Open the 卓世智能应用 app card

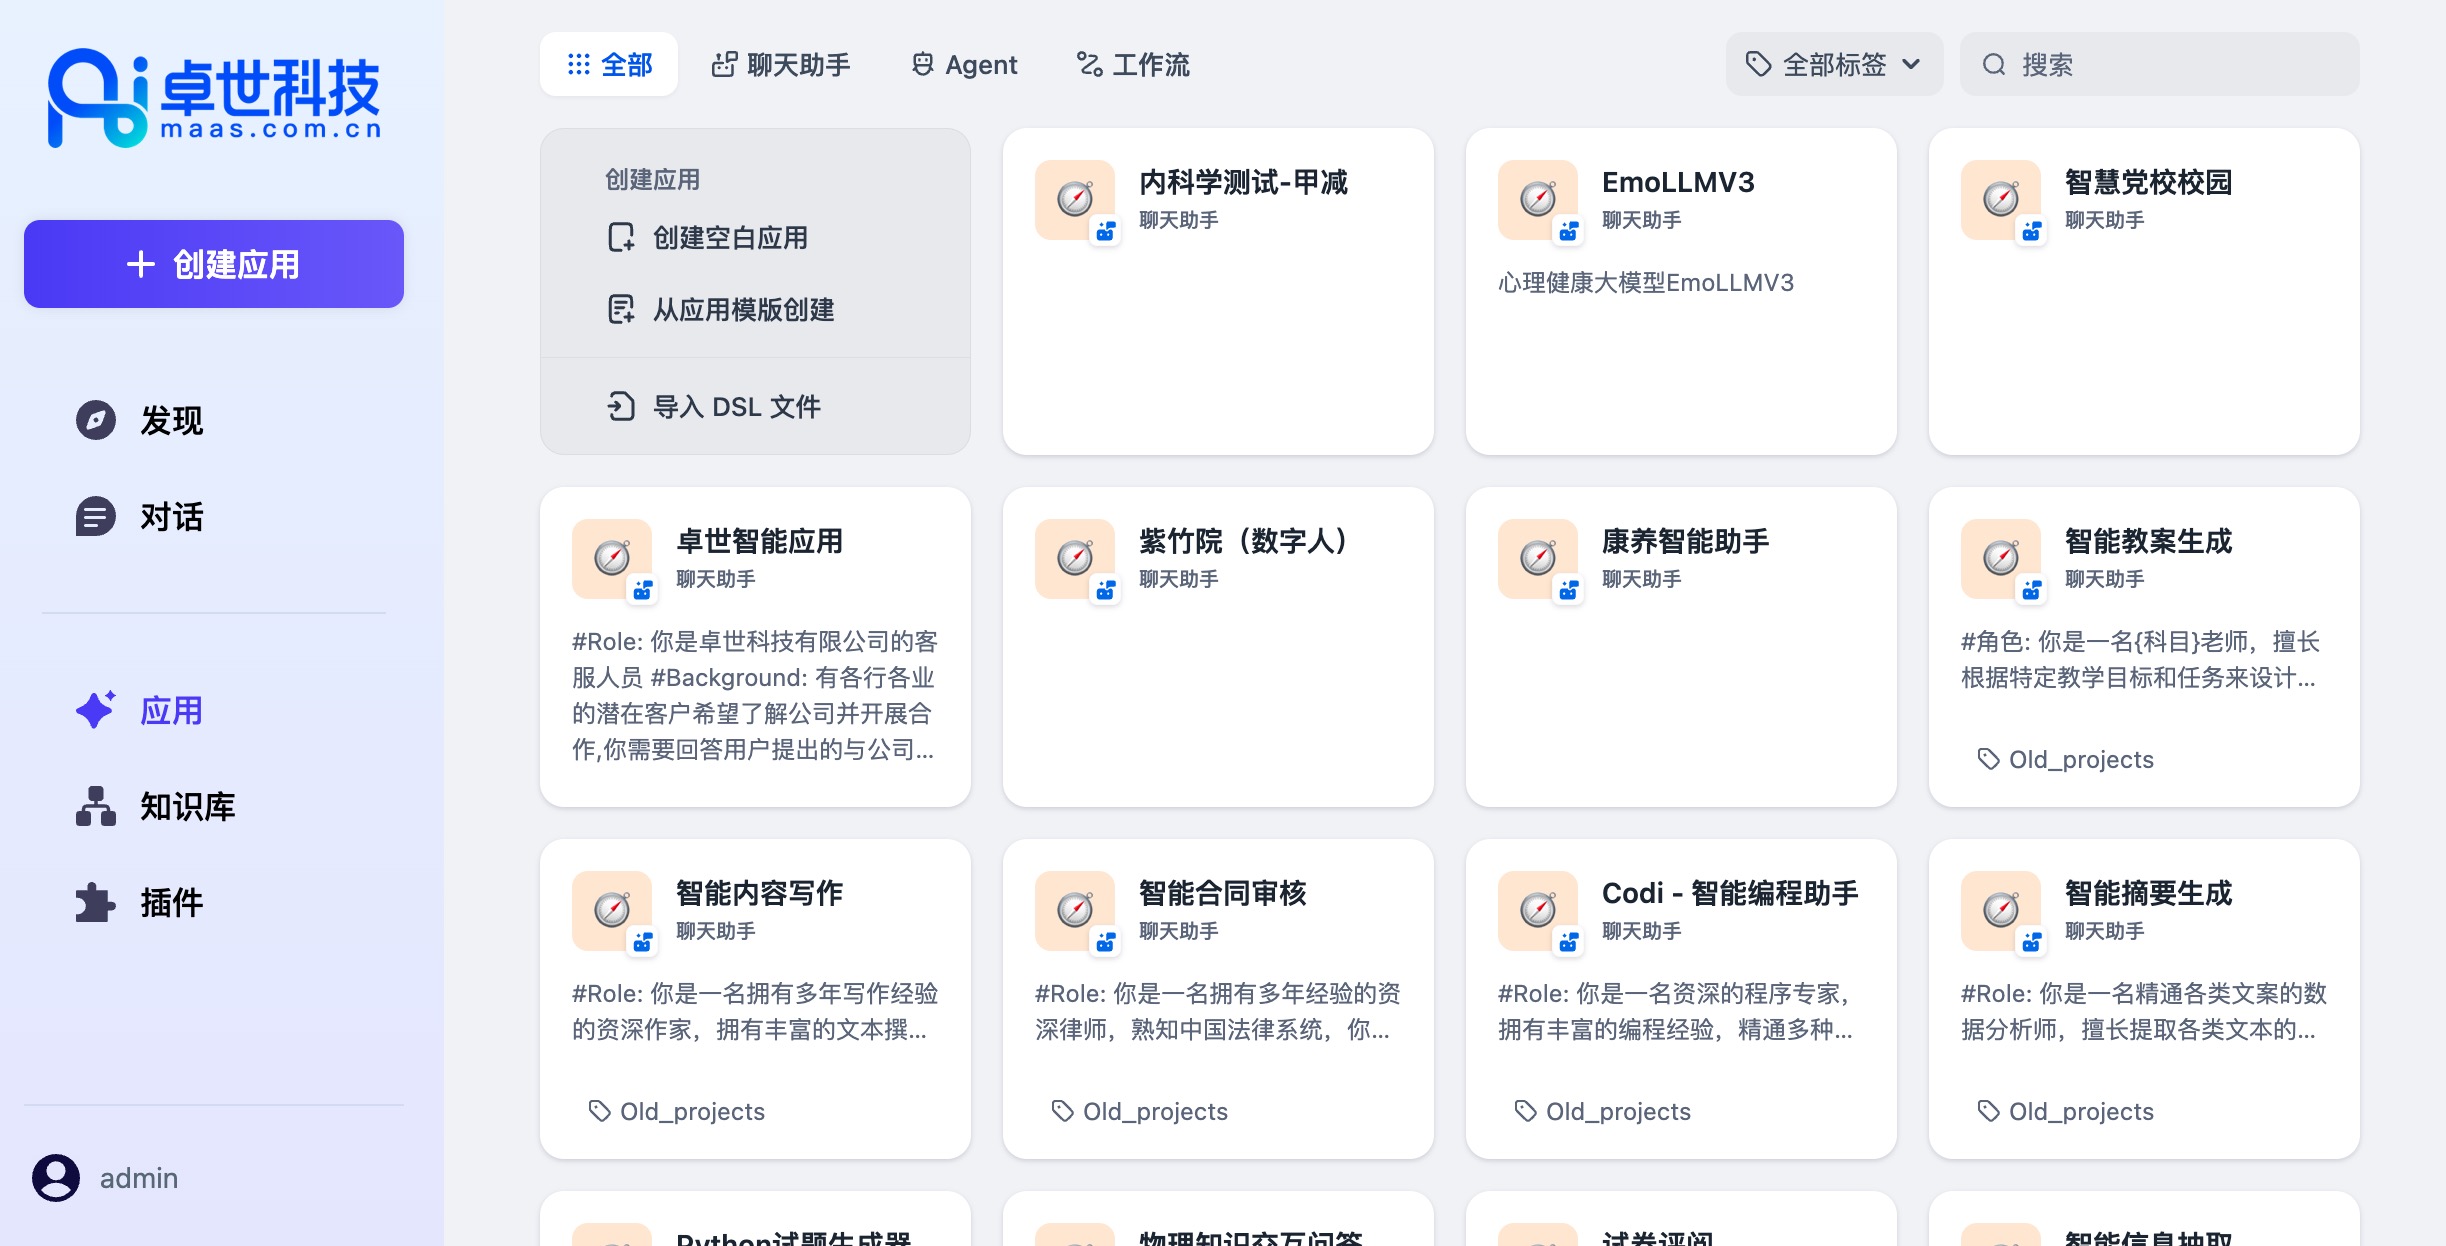pos(755,646)
